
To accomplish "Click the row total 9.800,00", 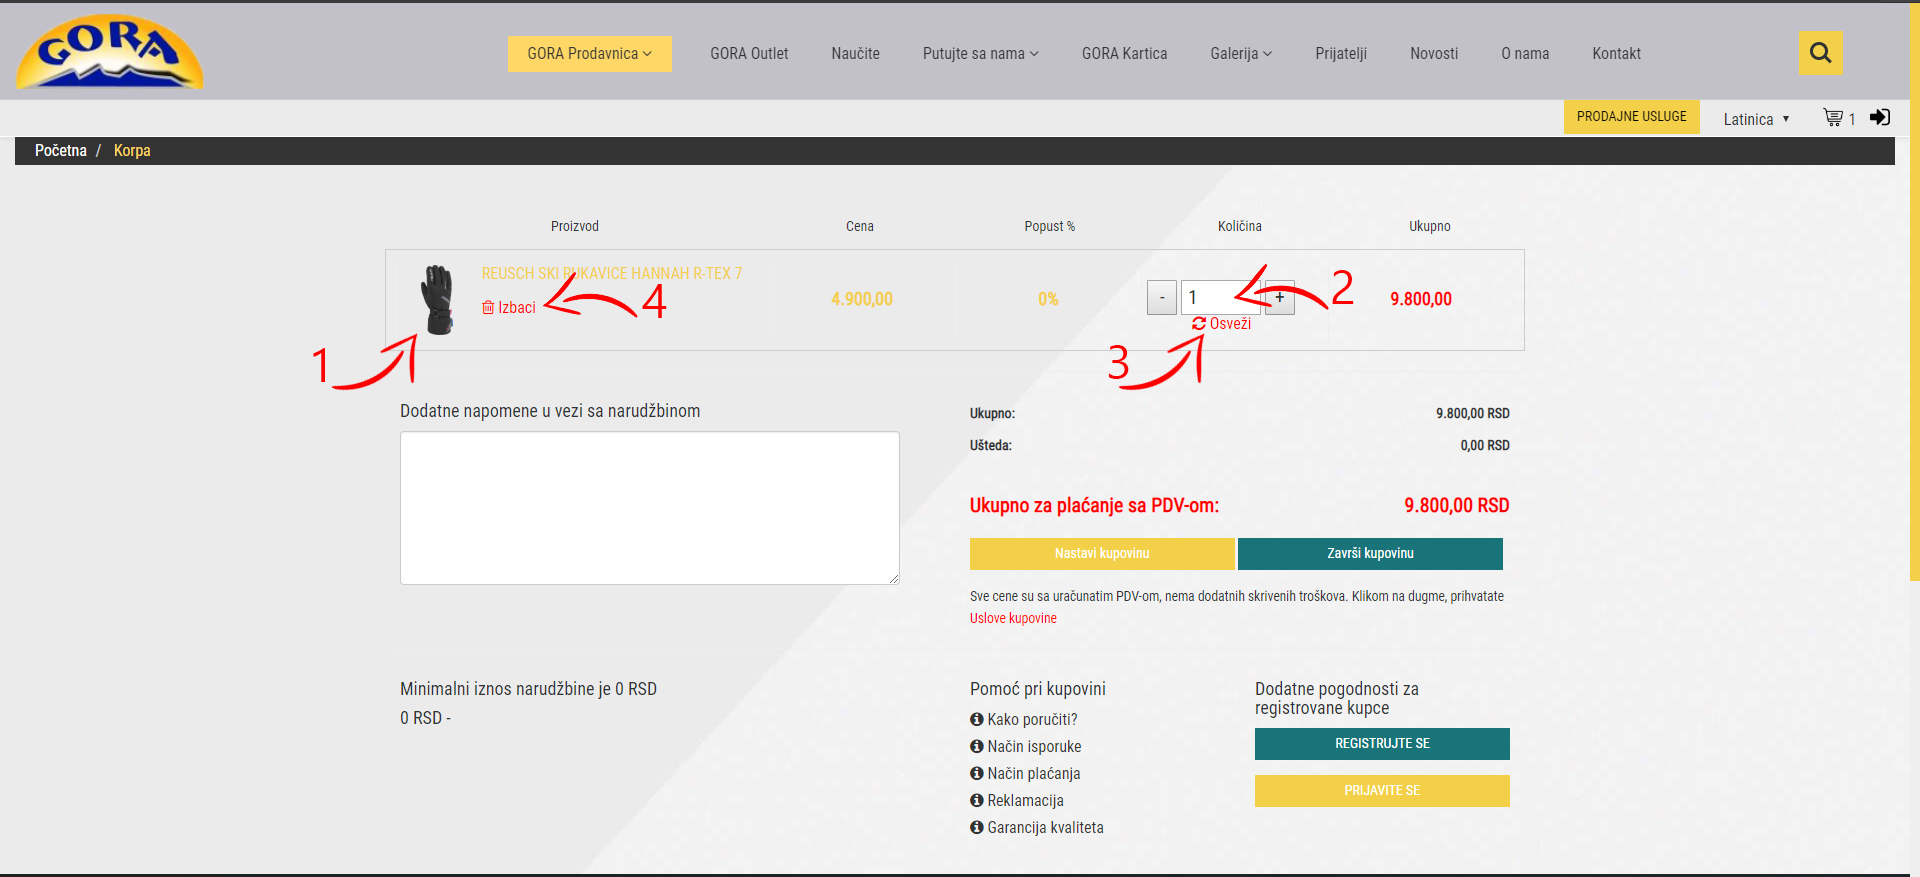I will [x=1421, y=299].
